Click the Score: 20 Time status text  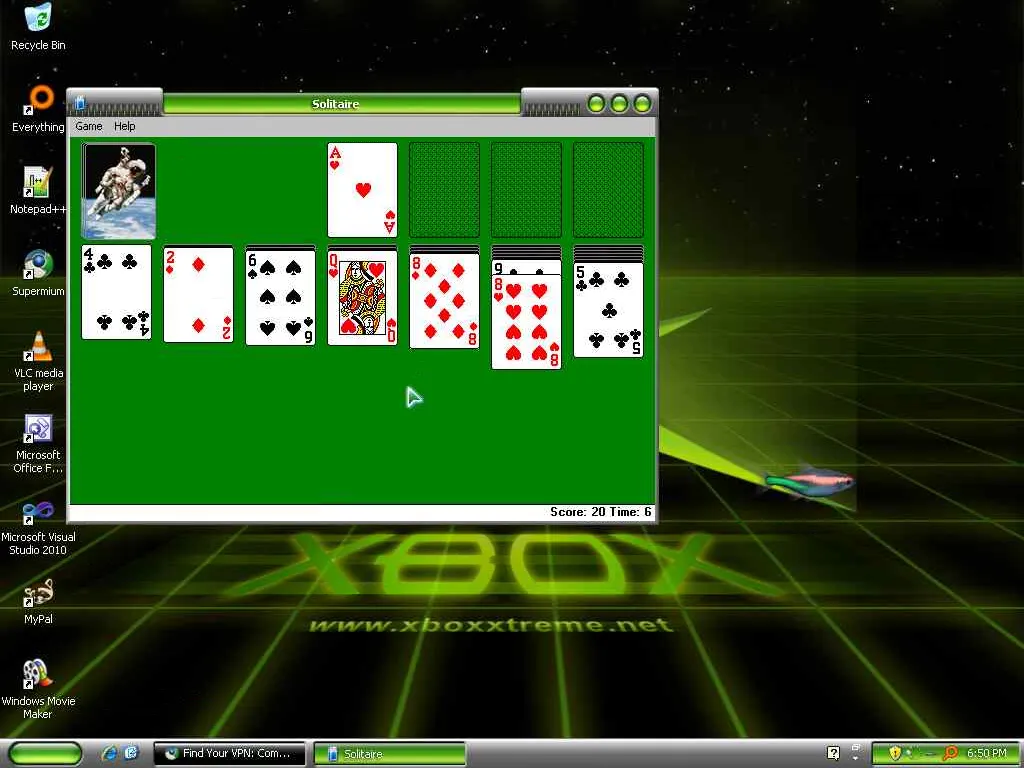click(x=601, y=512)
